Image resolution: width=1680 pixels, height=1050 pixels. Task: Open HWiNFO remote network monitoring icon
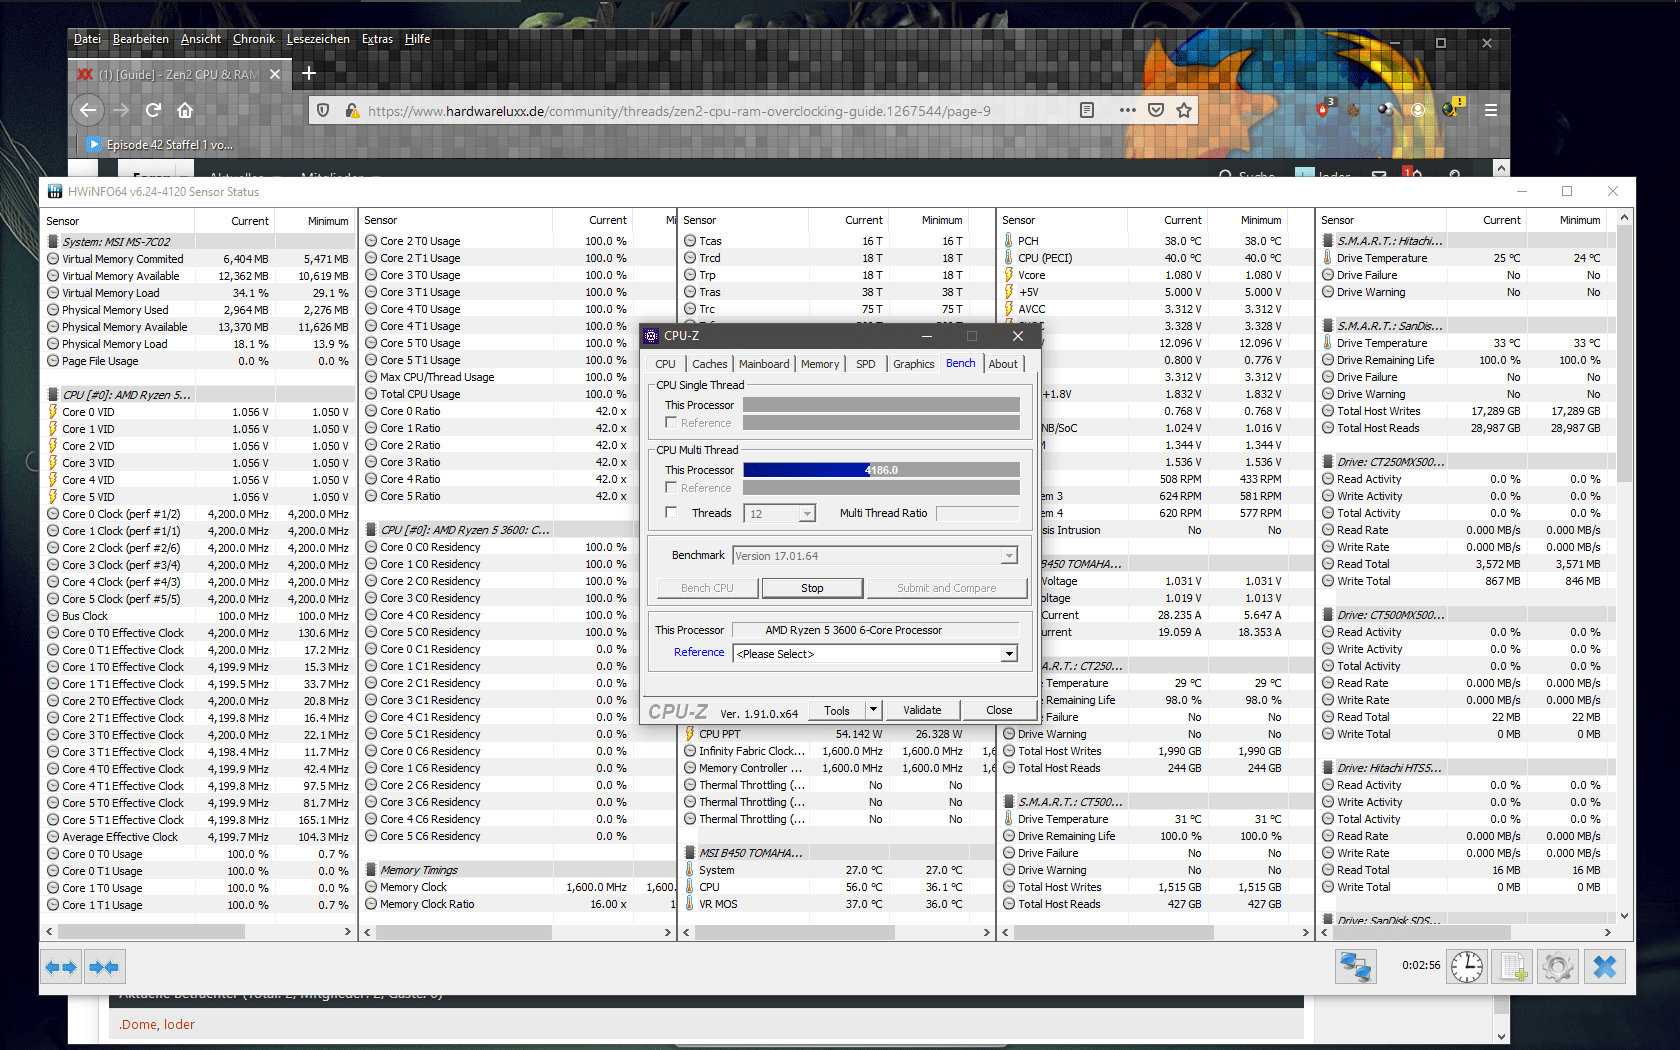(x=1355, y=967)
